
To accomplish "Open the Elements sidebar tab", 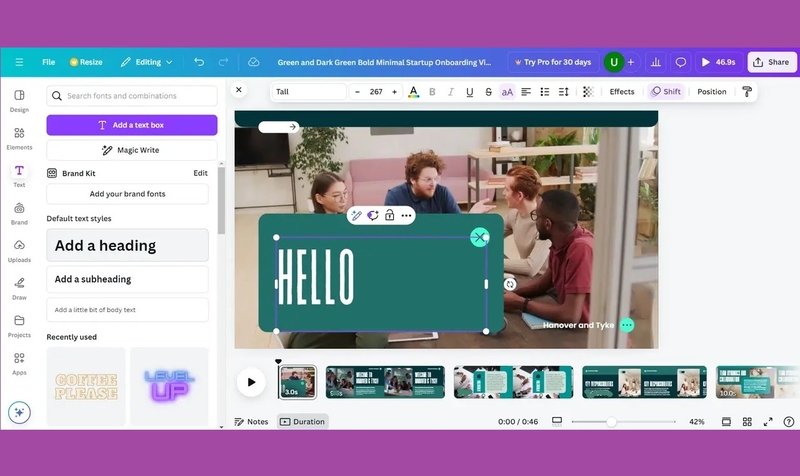I will click(19, 138).
